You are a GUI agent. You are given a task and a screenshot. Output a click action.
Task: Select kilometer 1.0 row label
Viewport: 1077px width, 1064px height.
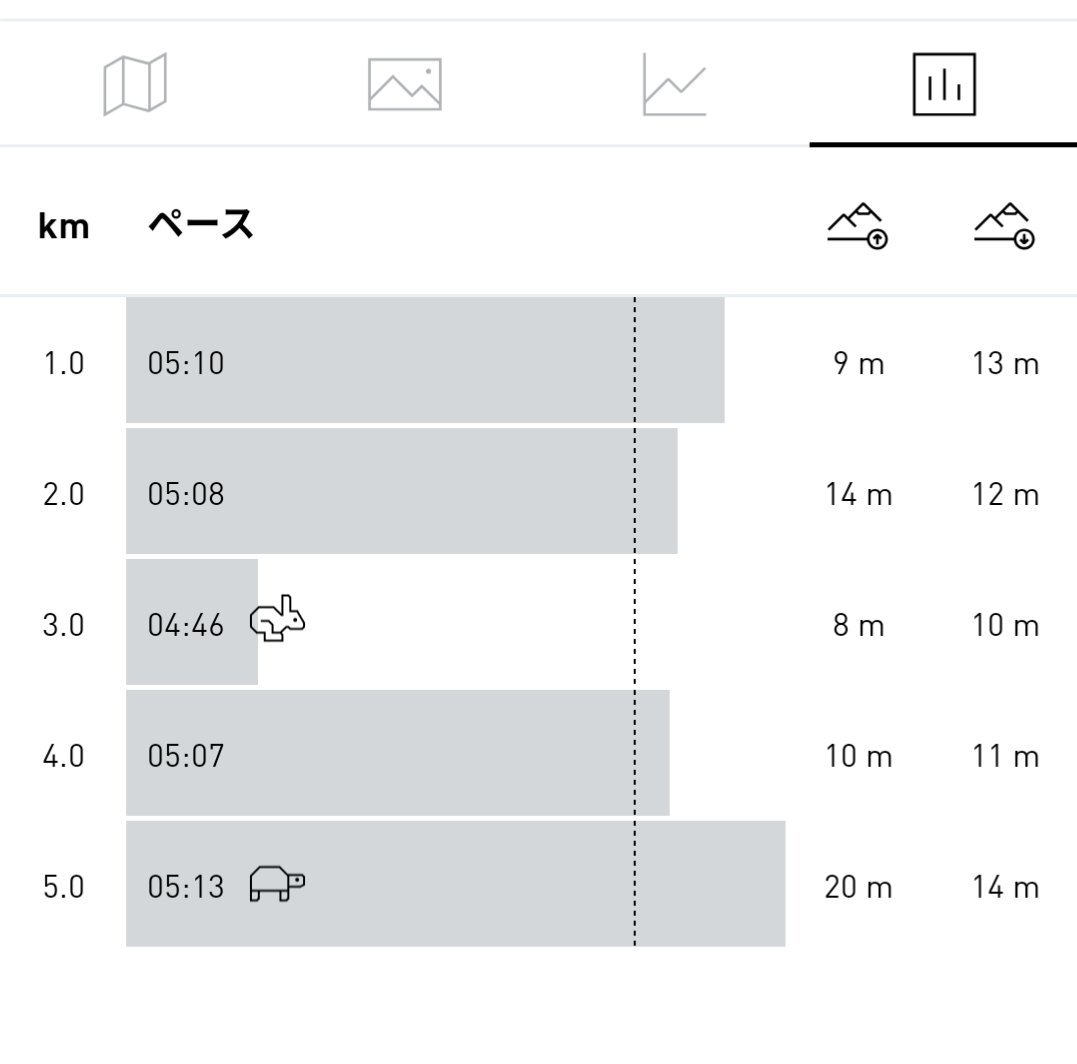click(x=63, y=363)
